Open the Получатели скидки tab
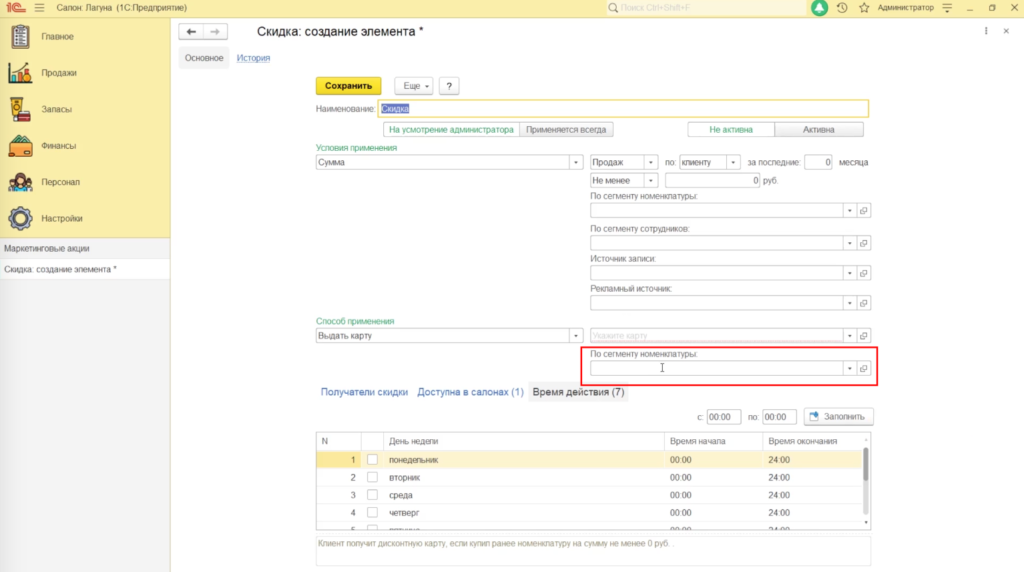Screen dimensions: 1024x572 click(x=364, y=392)
